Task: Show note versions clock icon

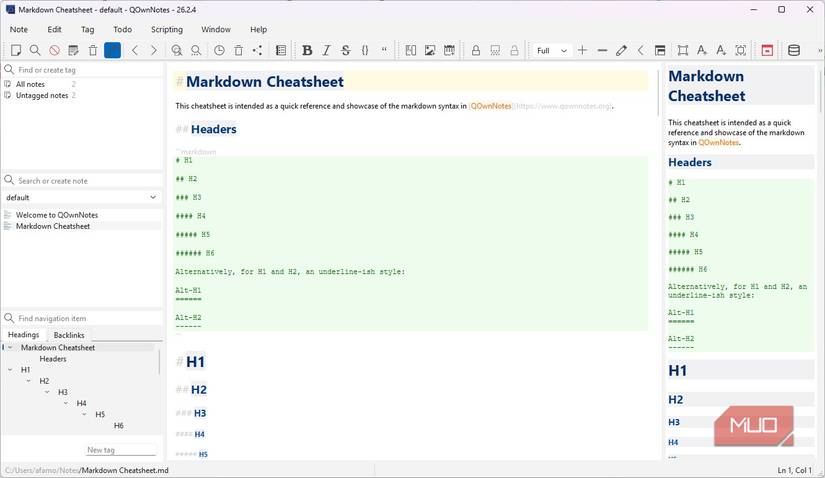Action: pyautogui.click(x=219, y=51)
